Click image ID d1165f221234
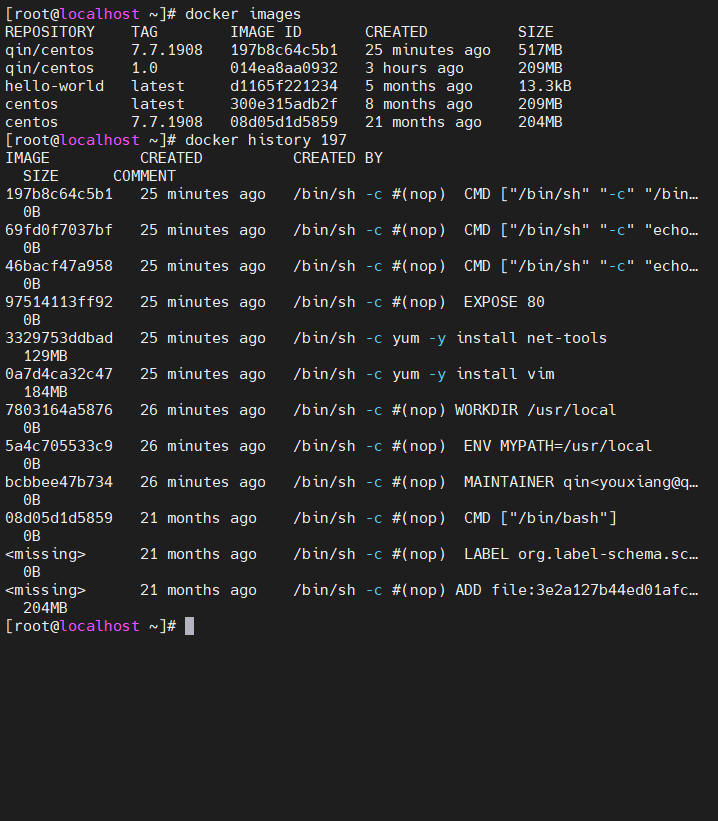The width and height of the screenshot is (718, 821). pyautogui.click(x=284, y=86)
